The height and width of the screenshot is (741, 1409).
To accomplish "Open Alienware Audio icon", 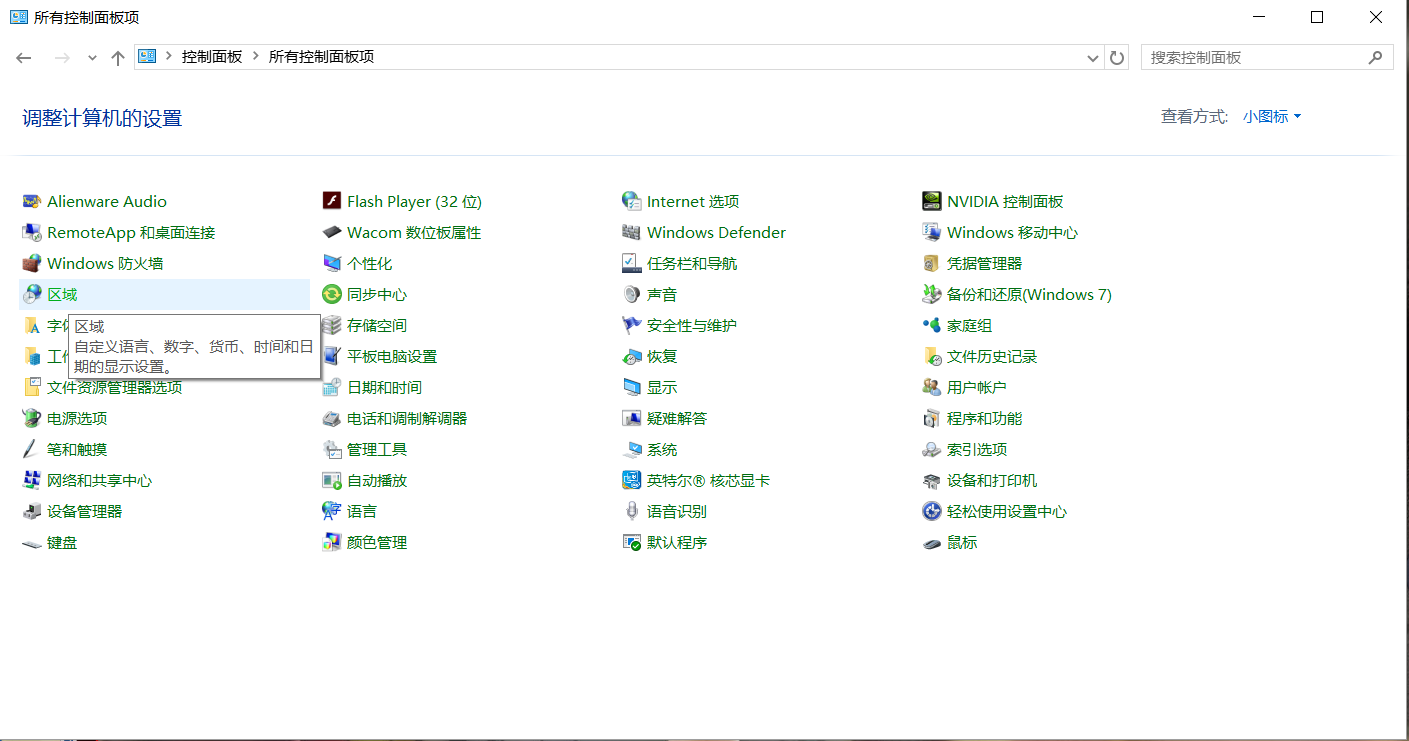I will (x=31, y=201).
